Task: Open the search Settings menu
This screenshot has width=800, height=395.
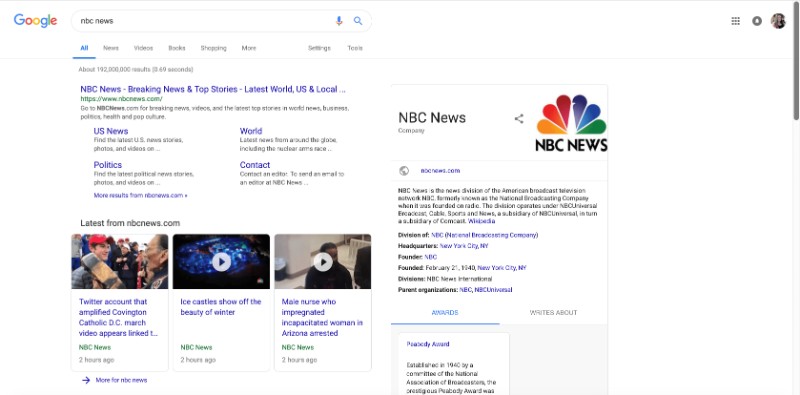Action: pyautogui.click(x=319, y=48)
